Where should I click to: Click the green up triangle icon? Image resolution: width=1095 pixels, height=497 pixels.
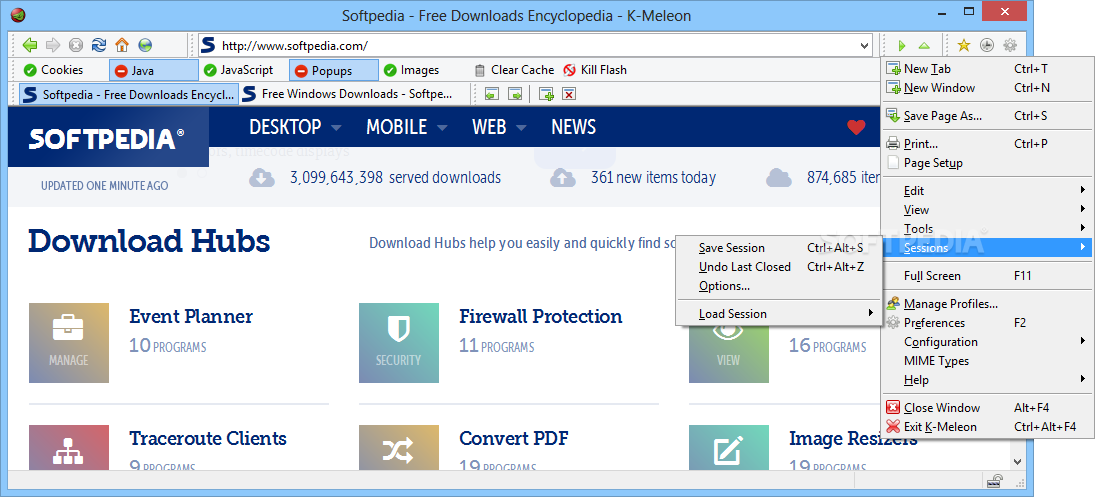[924, 45]
